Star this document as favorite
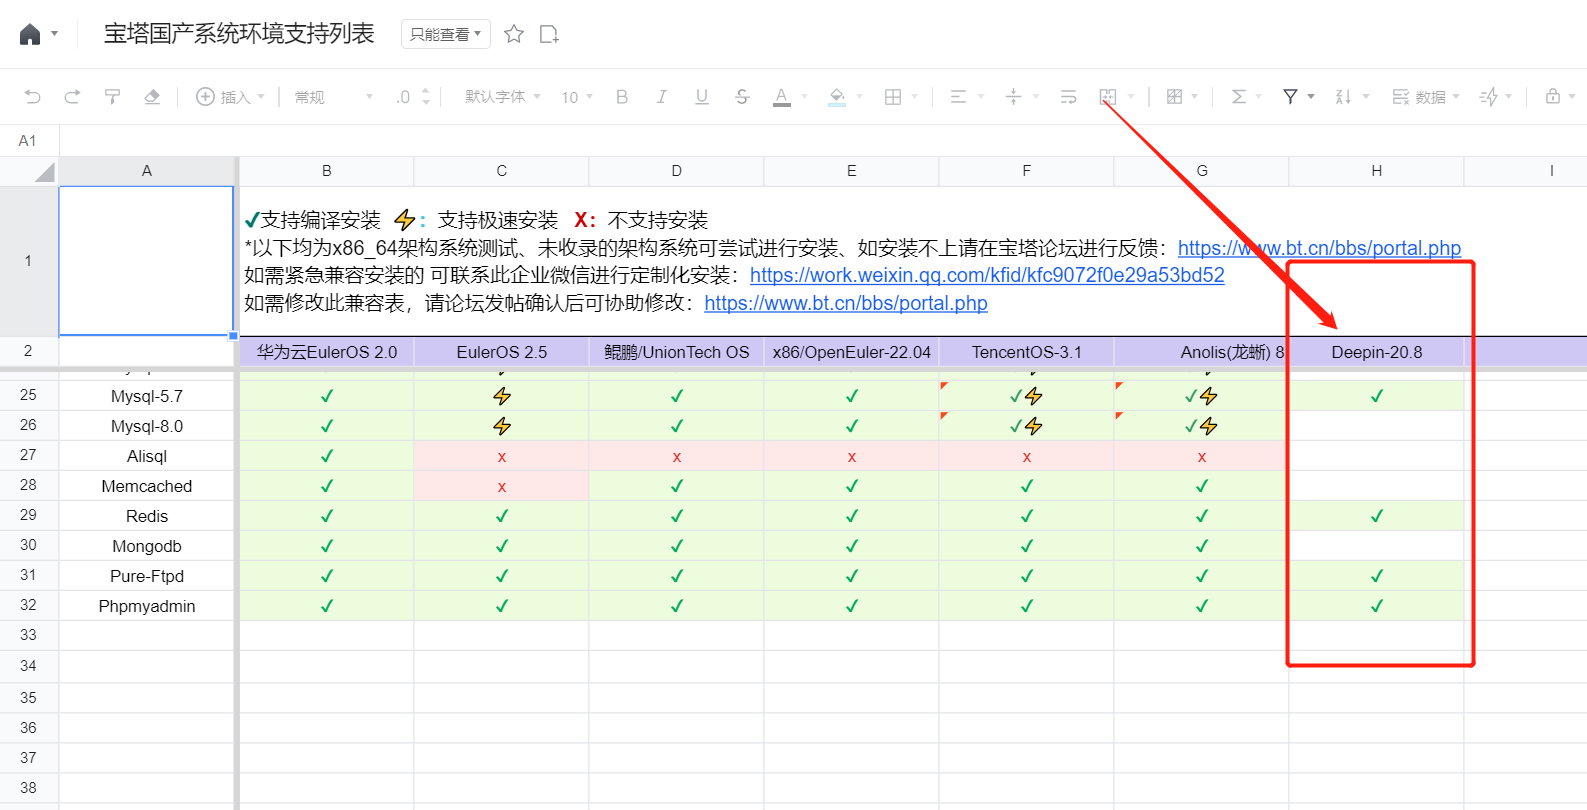 coord(514,34)
